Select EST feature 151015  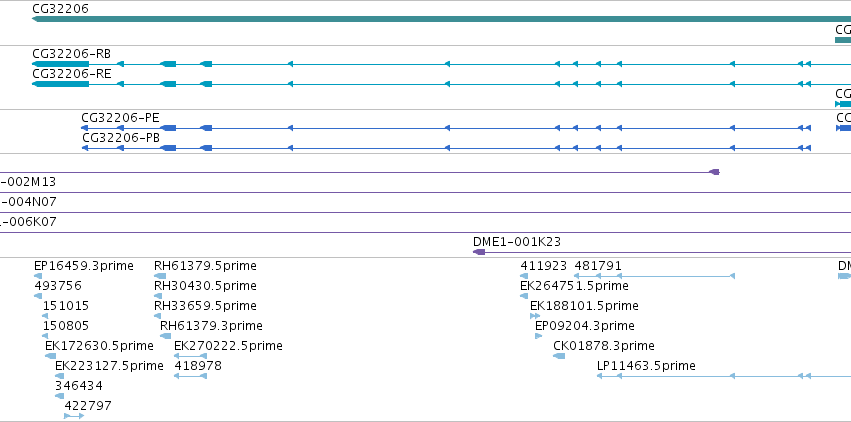66,306
